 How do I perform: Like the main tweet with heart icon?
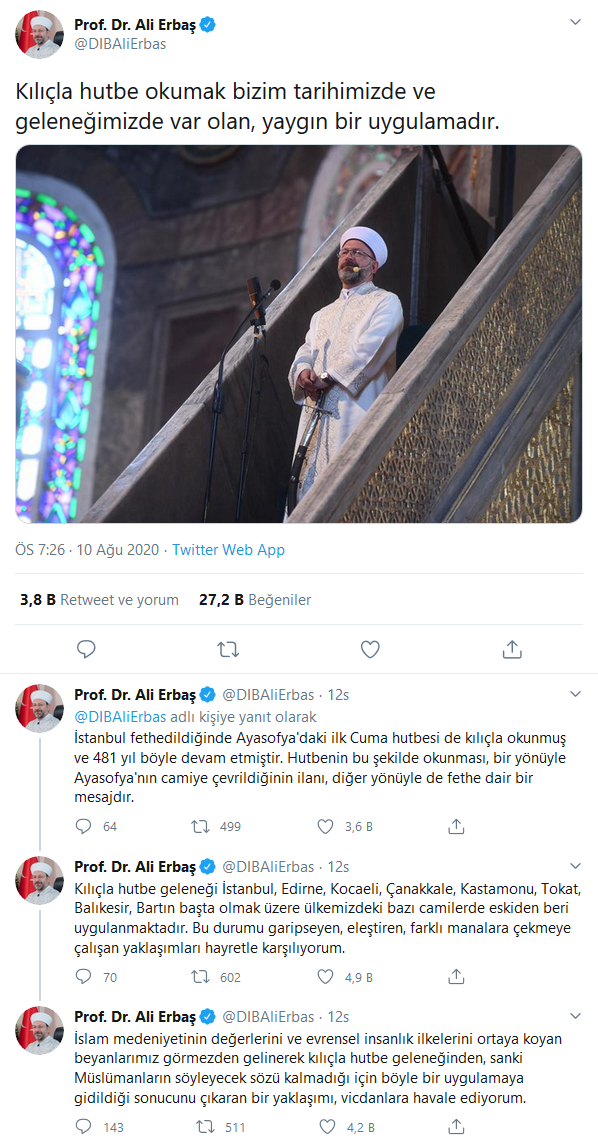pos(371,649)
